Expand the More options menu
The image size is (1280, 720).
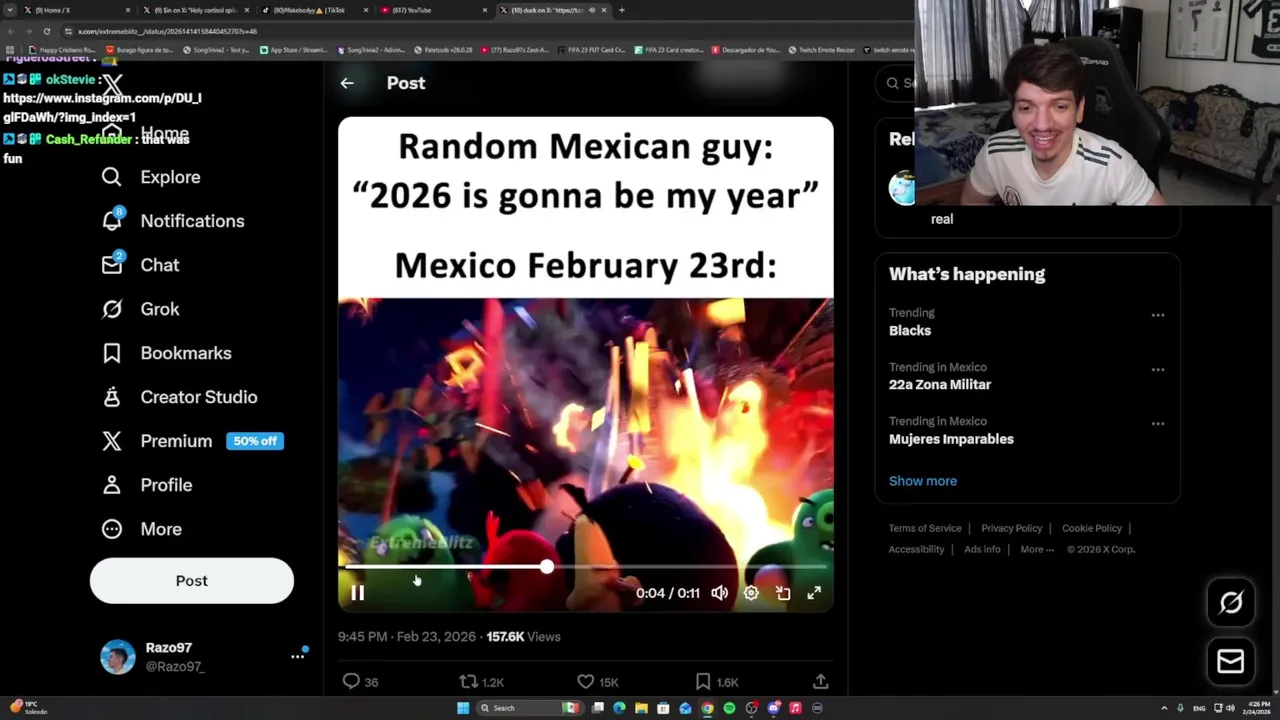tap(142, 529)
